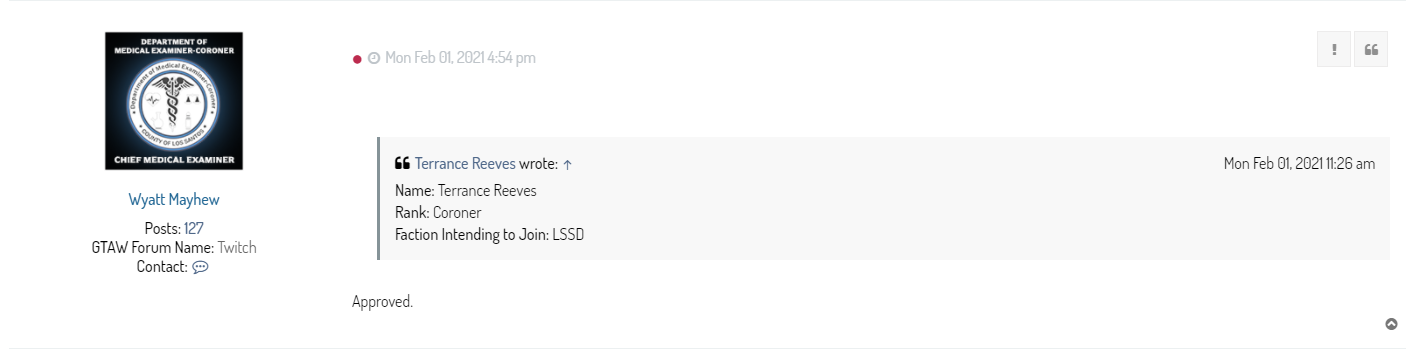Open Terrance Reeves' profile from the quote

coord(465,164)
